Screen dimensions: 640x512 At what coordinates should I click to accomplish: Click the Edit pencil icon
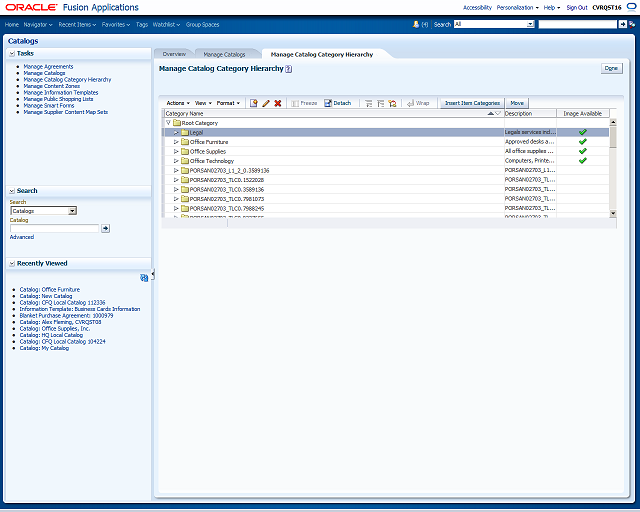[x=266, y=103]
